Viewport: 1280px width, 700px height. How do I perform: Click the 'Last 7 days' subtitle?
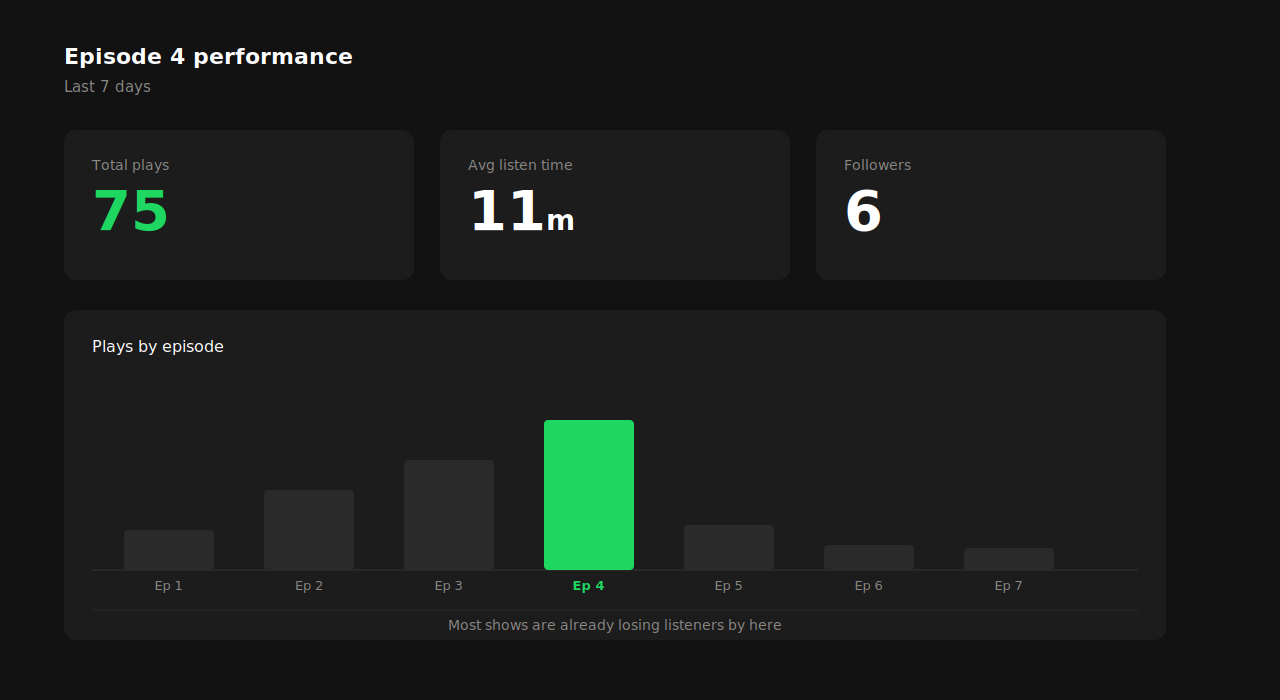click(107, 87)
